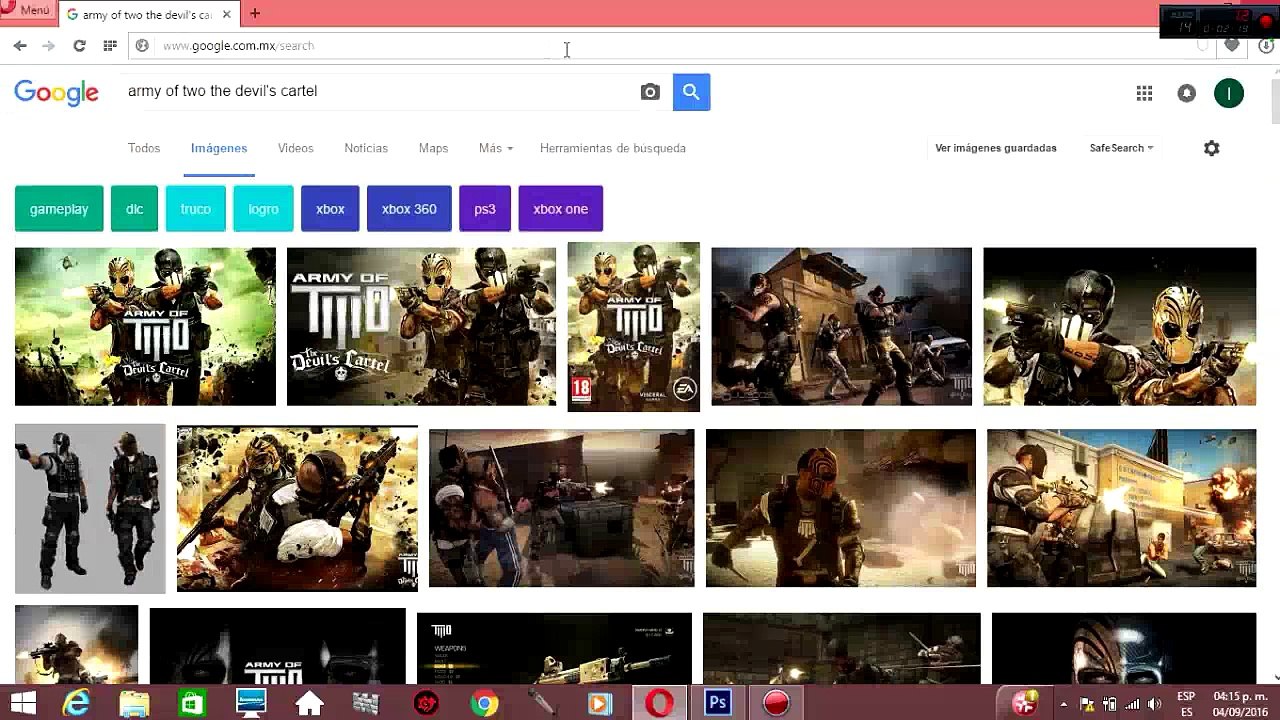Reload the current page
This screenshot has height=720, width=1280.
pyautogui.click(x=79, y=46)
